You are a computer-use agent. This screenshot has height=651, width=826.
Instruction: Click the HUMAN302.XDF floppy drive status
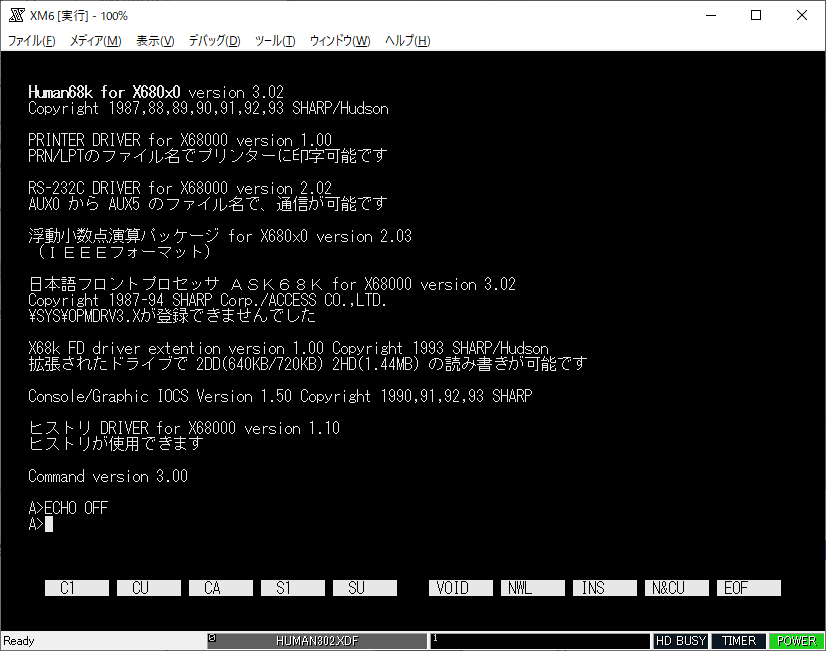(x=317, y=641)
